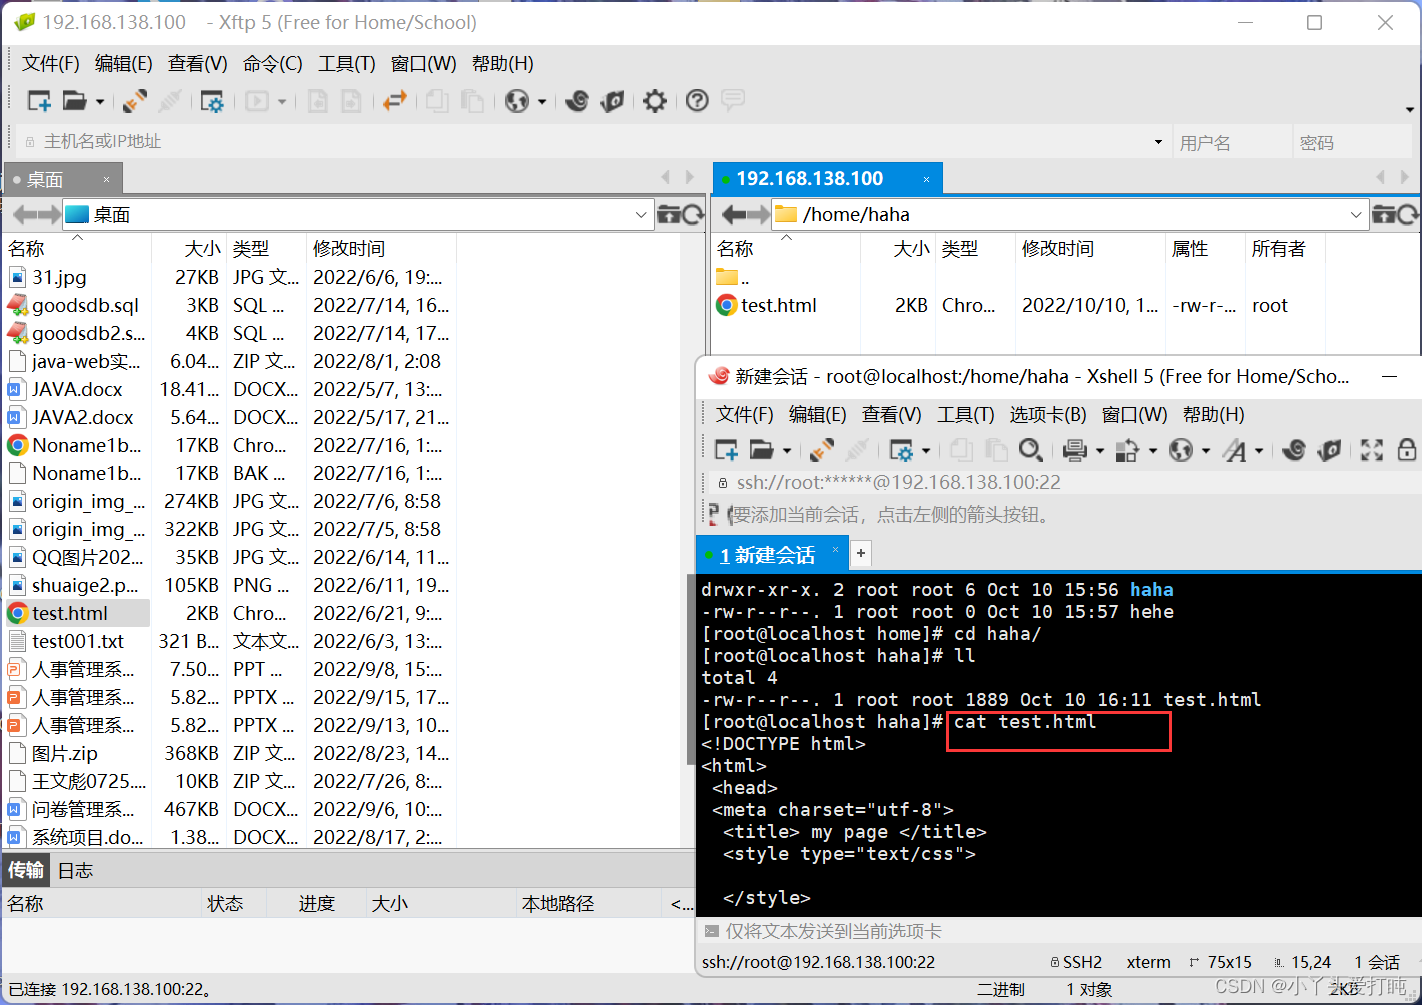Close the 桌面 local tab
This screenshot has height=1005, width=1422.
point(106,180)
